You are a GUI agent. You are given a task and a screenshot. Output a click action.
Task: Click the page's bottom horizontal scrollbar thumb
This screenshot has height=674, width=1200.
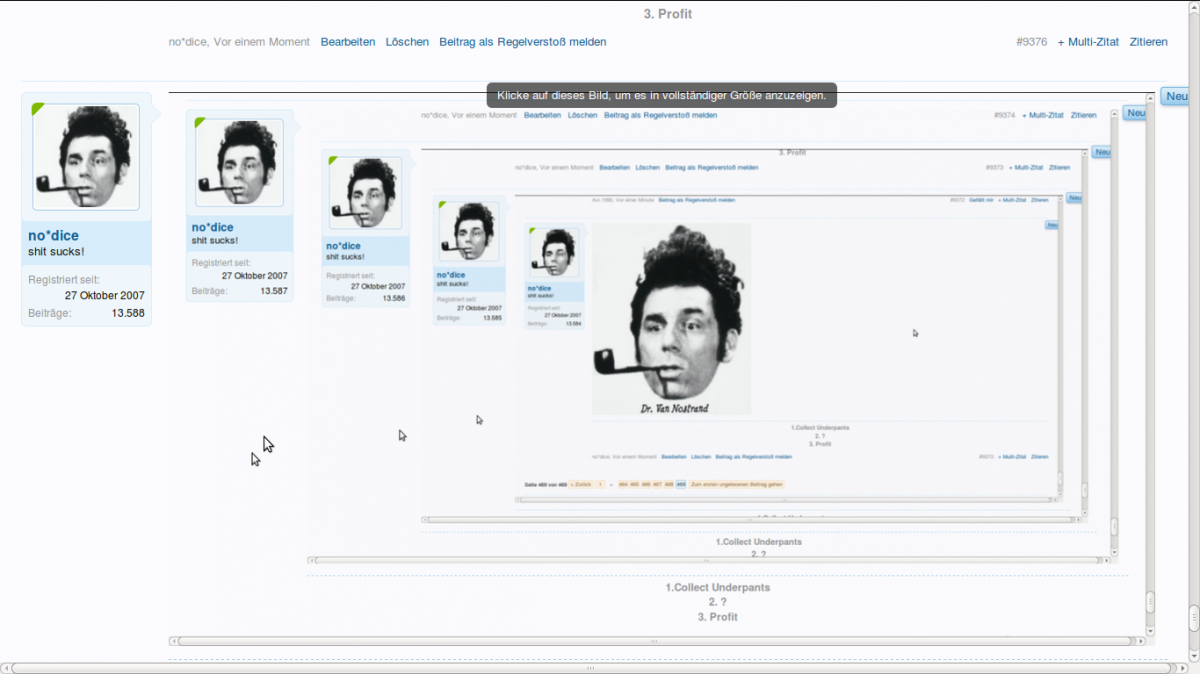(x=590, y=667)
